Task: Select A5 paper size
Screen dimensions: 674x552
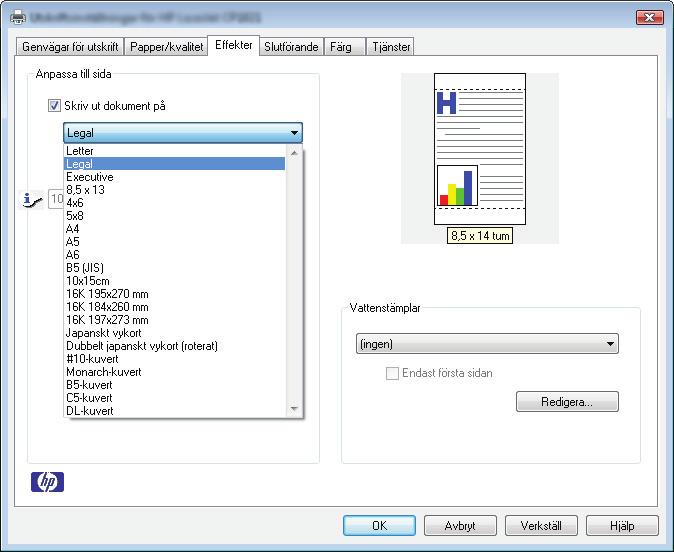Action: 175,242
